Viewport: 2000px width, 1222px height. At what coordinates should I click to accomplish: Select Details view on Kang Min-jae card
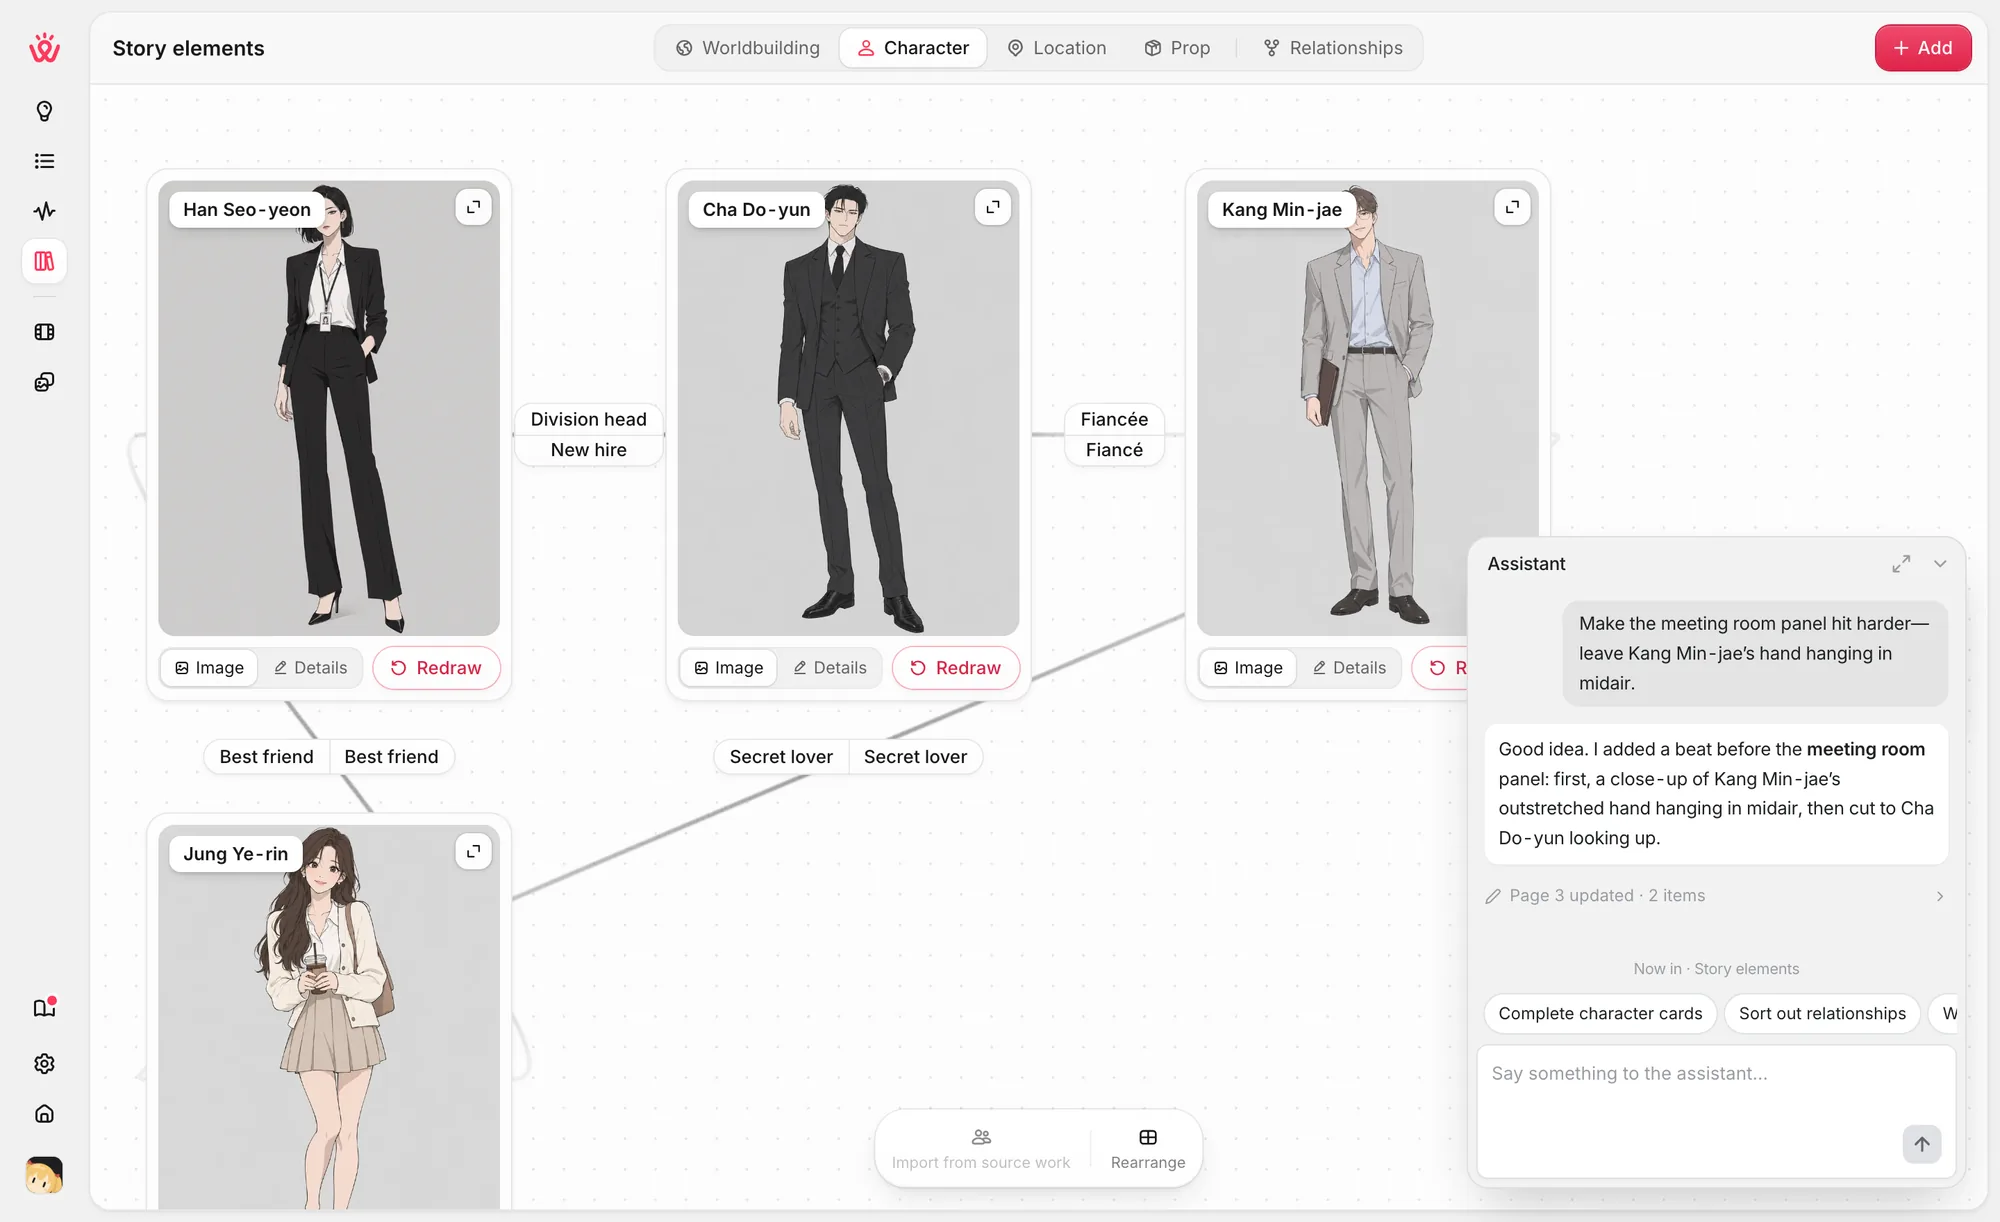pyautogui.click(x=1349, y=668)
